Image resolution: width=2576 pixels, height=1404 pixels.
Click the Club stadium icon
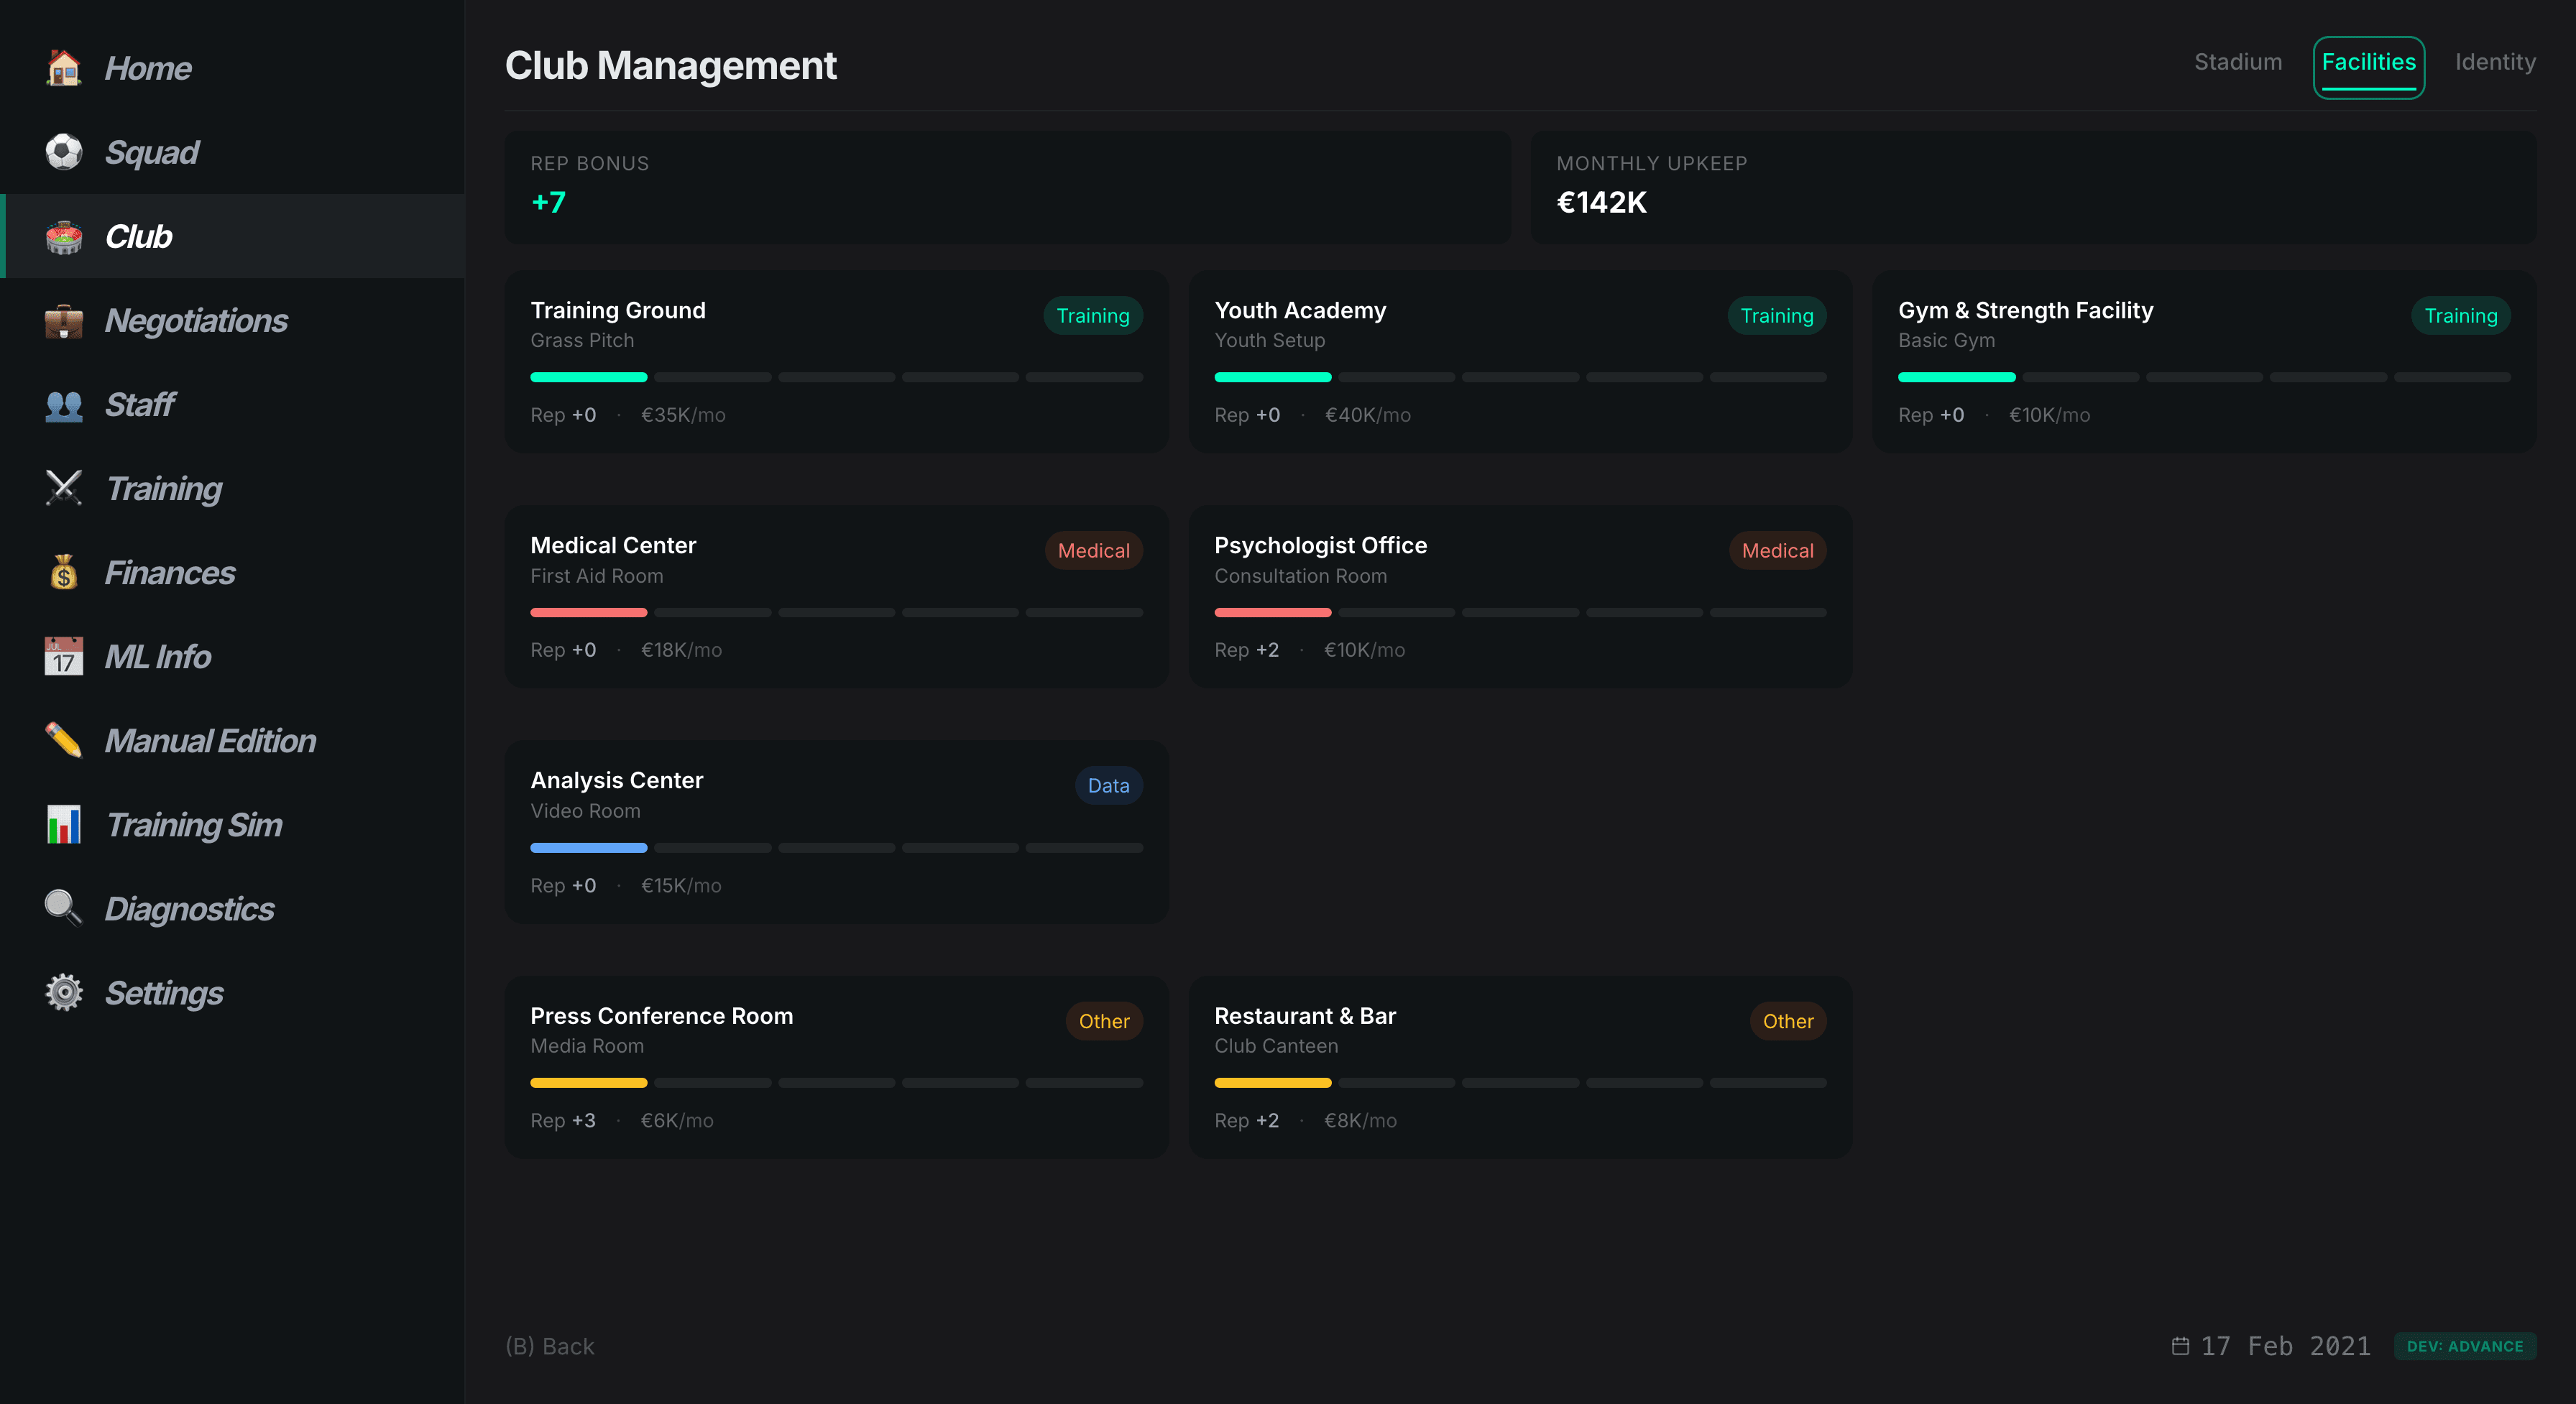click(x=64, y=236)
